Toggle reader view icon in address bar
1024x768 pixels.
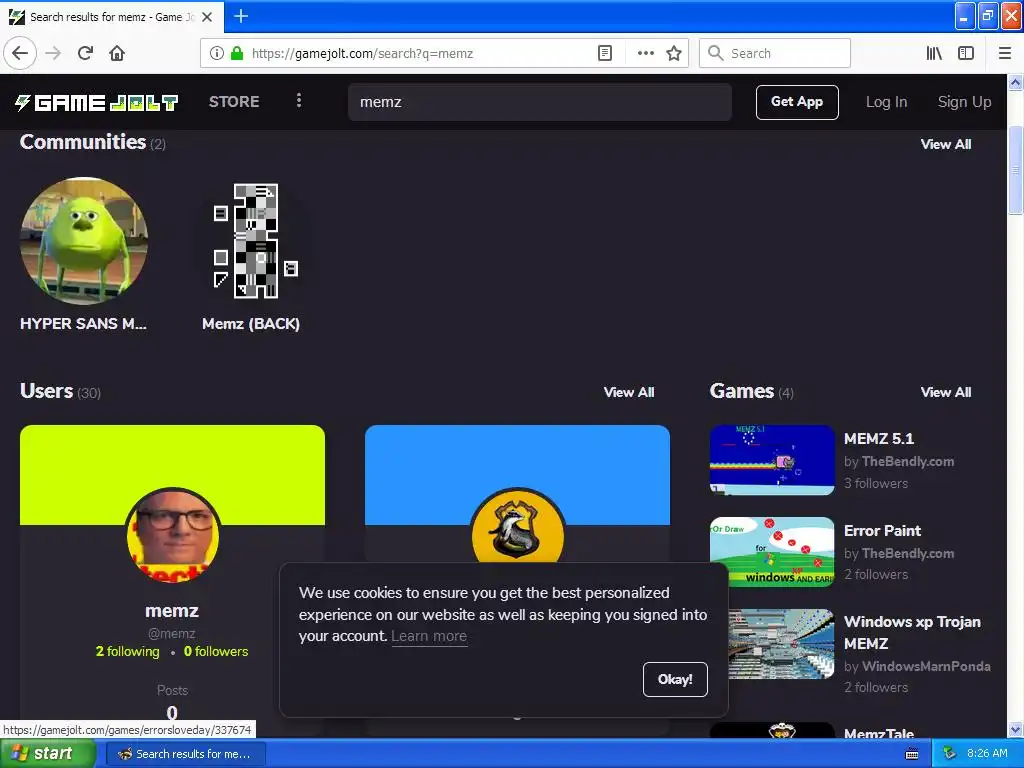tap(605, 53)
